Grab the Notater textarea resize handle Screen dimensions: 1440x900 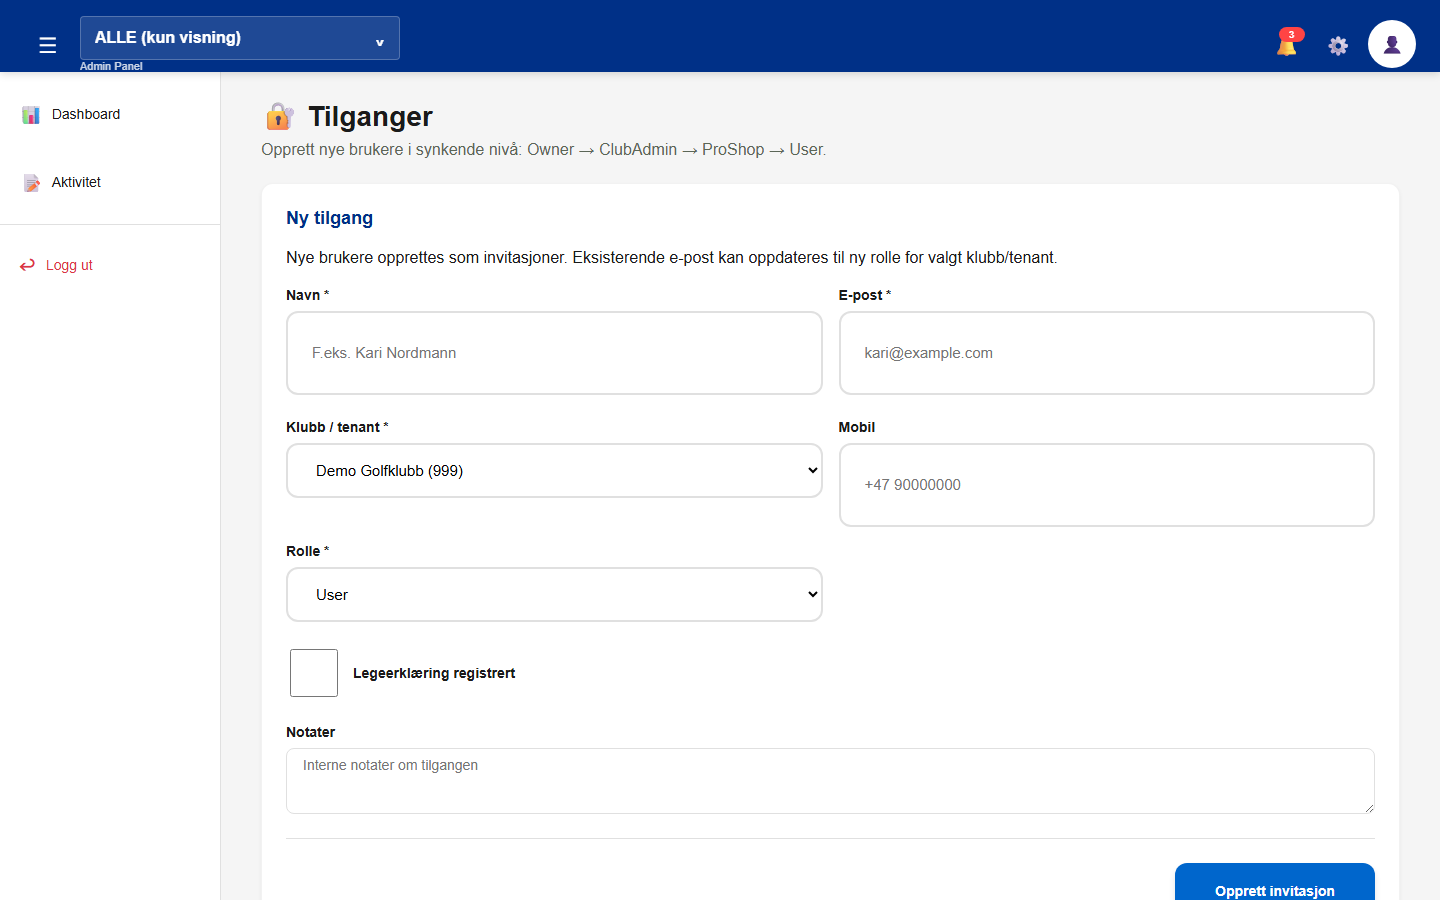(1368, 807)
